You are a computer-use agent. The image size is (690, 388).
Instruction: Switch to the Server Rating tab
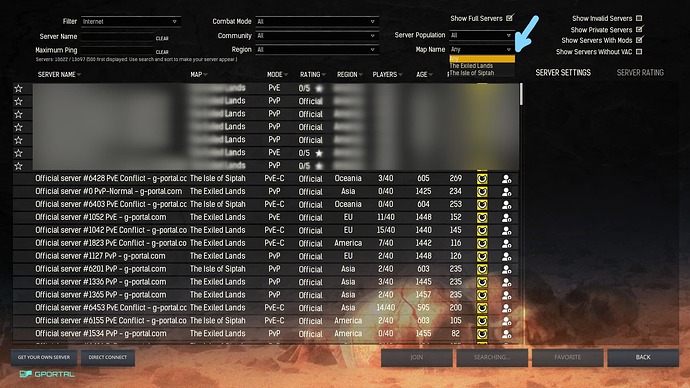pyautogui.click(x=640, y=73)
